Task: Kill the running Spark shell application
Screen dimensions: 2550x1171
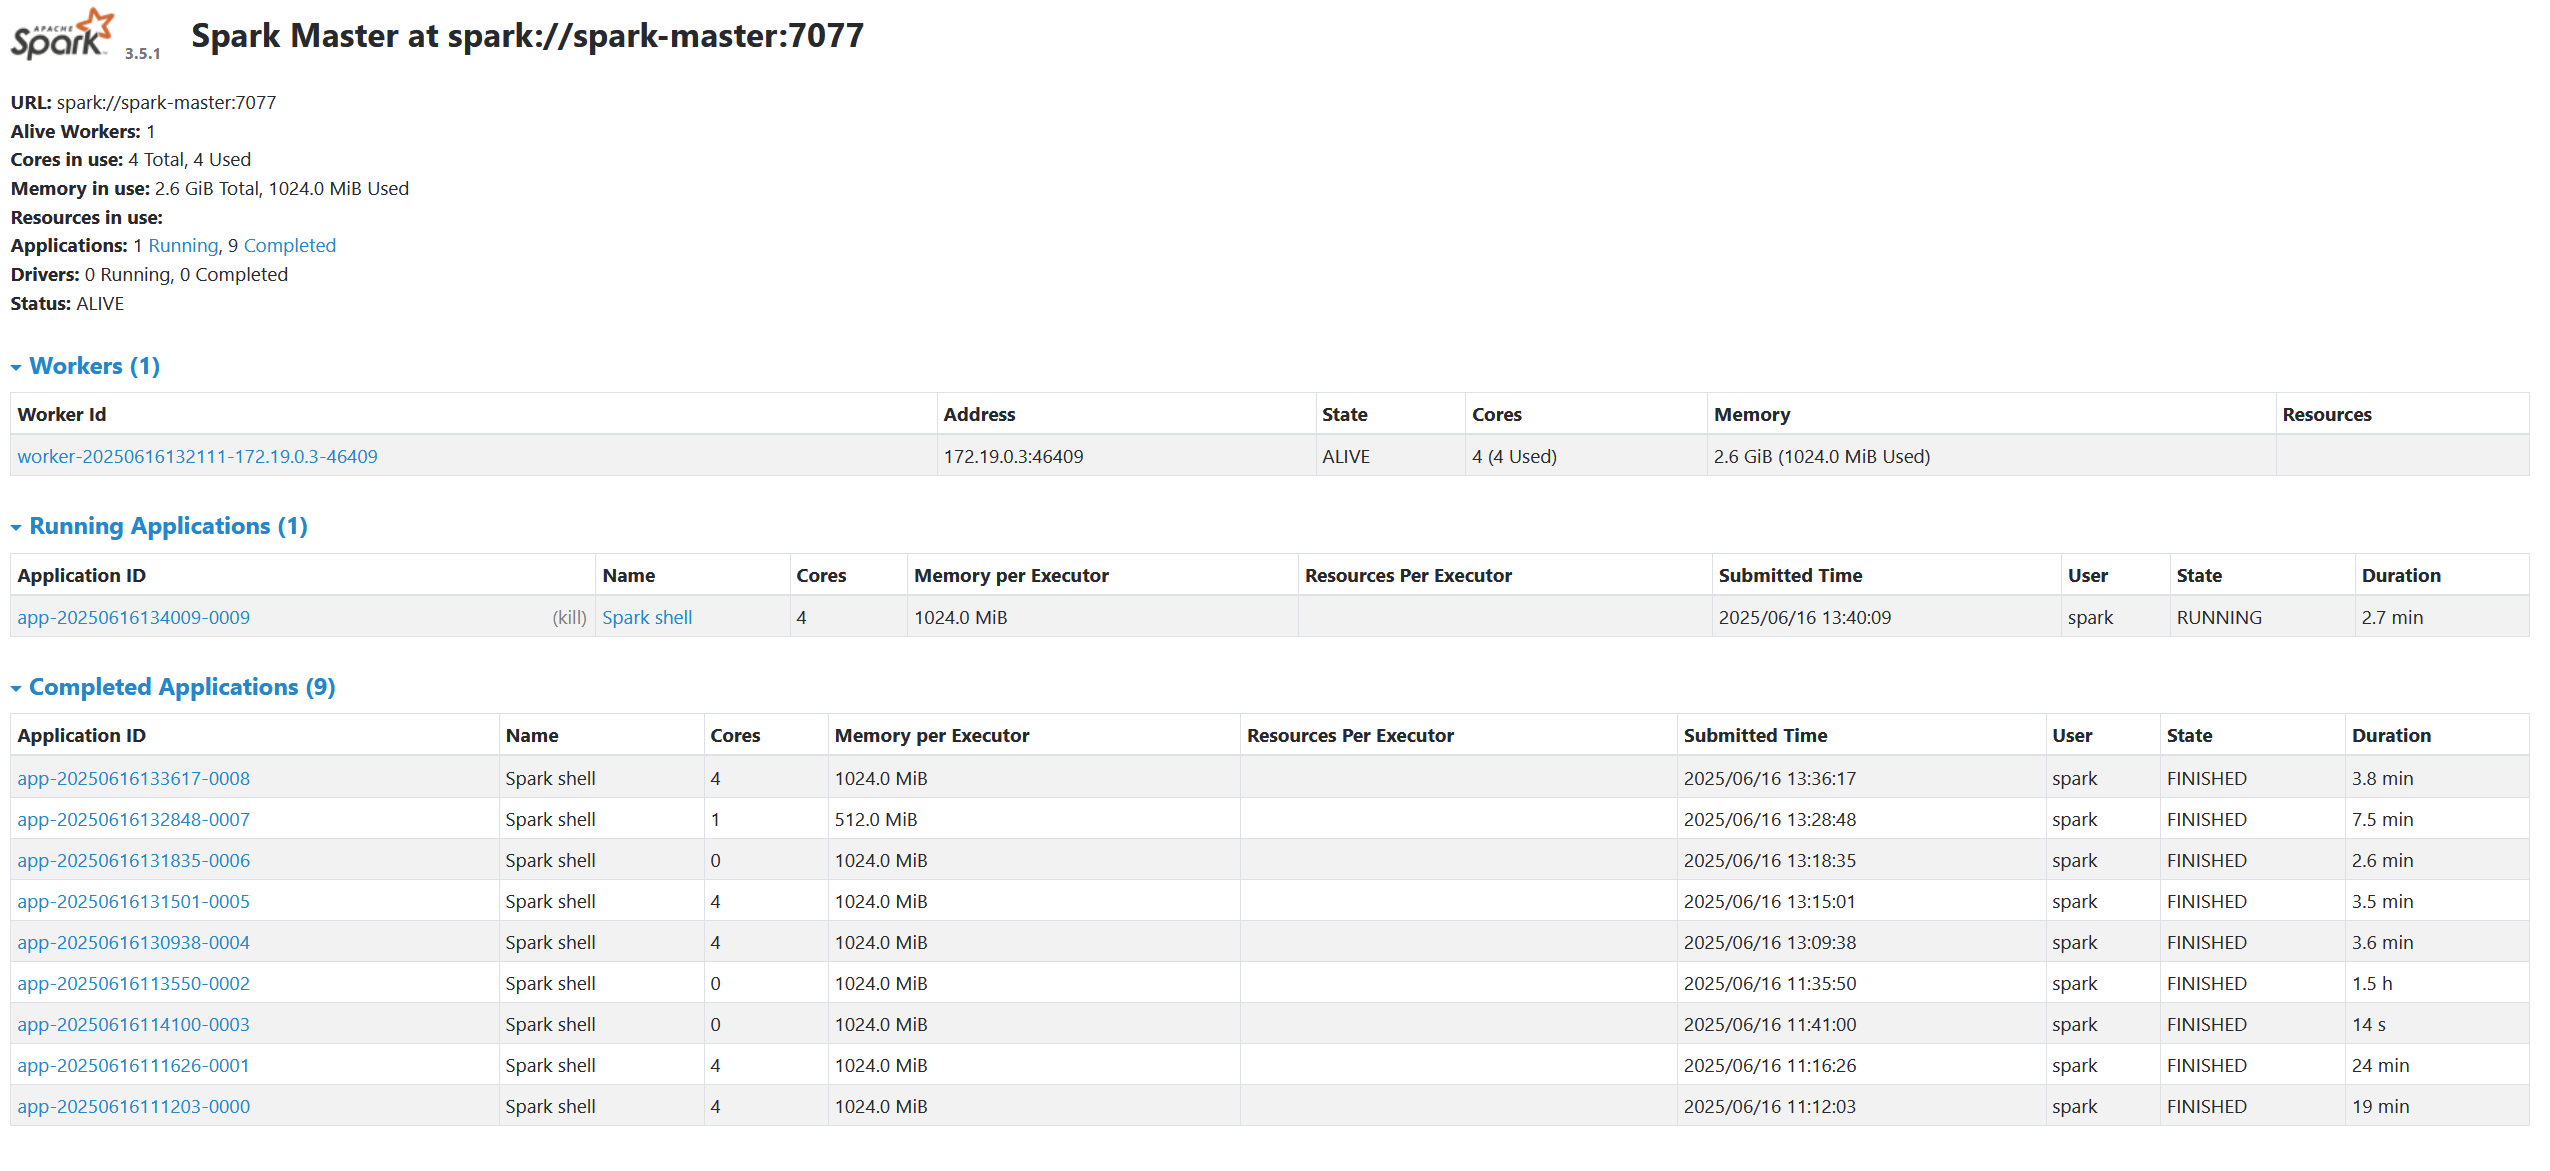Action: pos(569,617)
